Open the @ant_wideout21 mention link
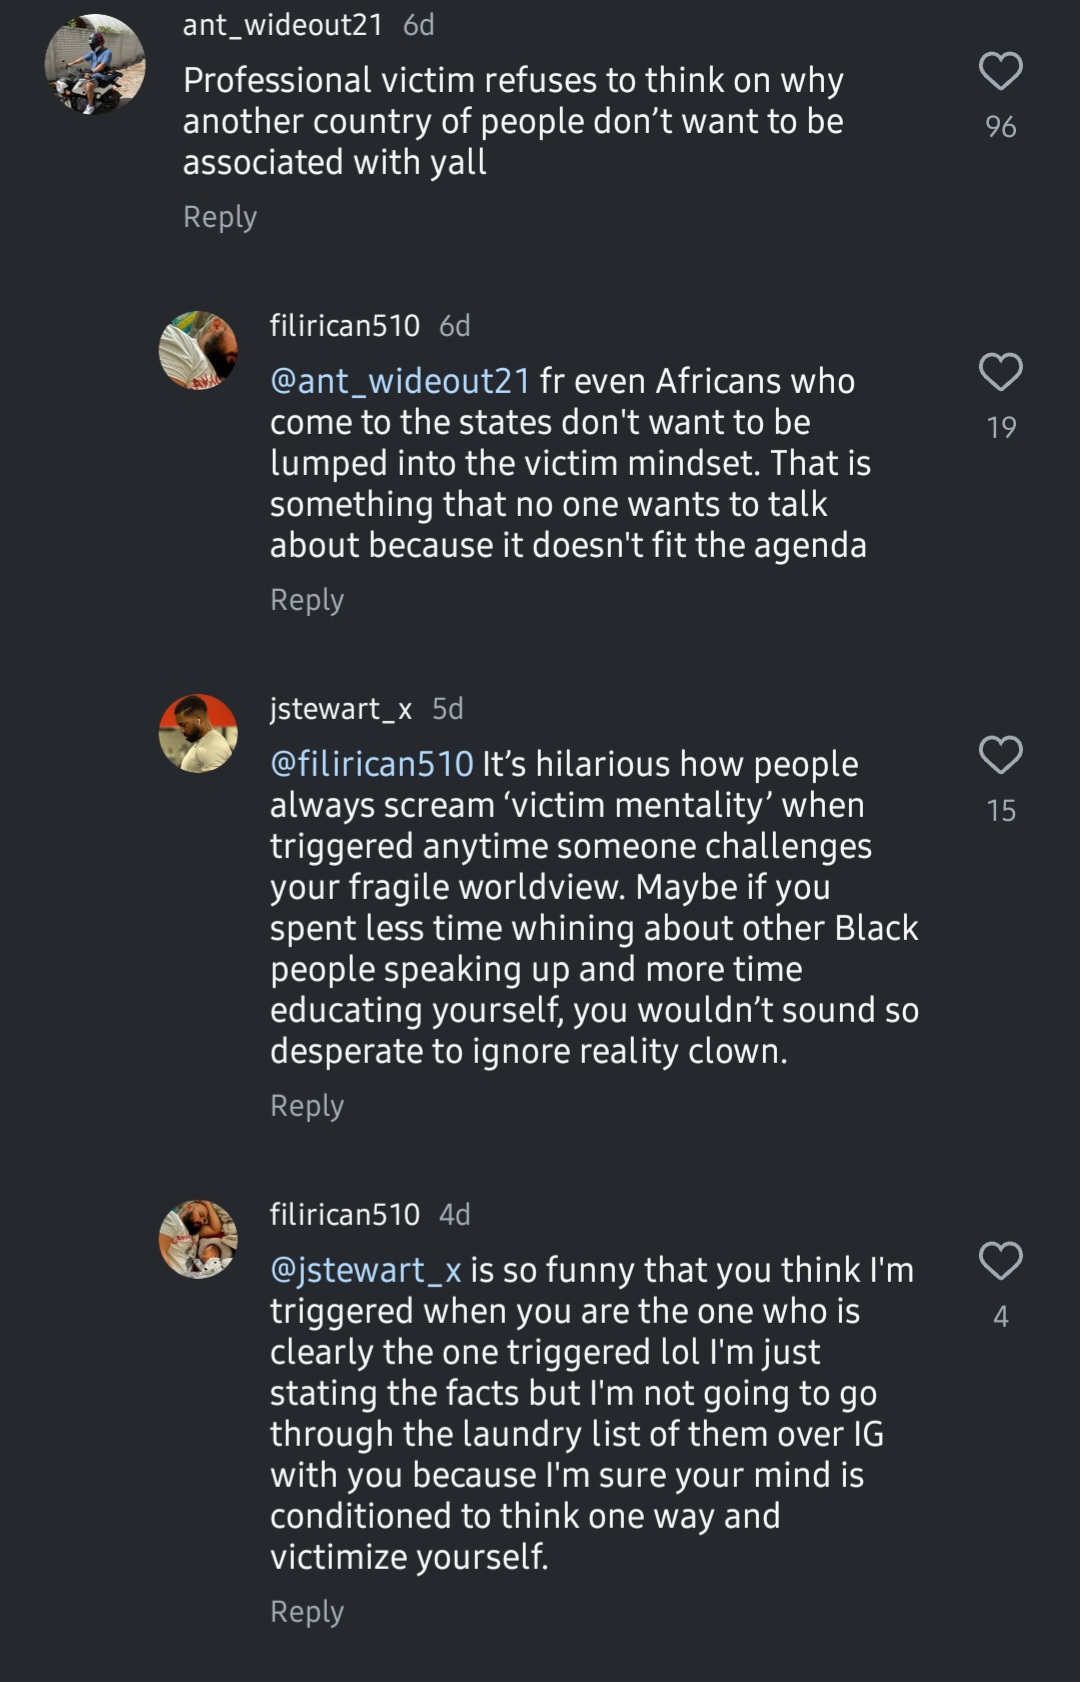The width and height of the screenshot is (1080, 1682). pos(400,381)
